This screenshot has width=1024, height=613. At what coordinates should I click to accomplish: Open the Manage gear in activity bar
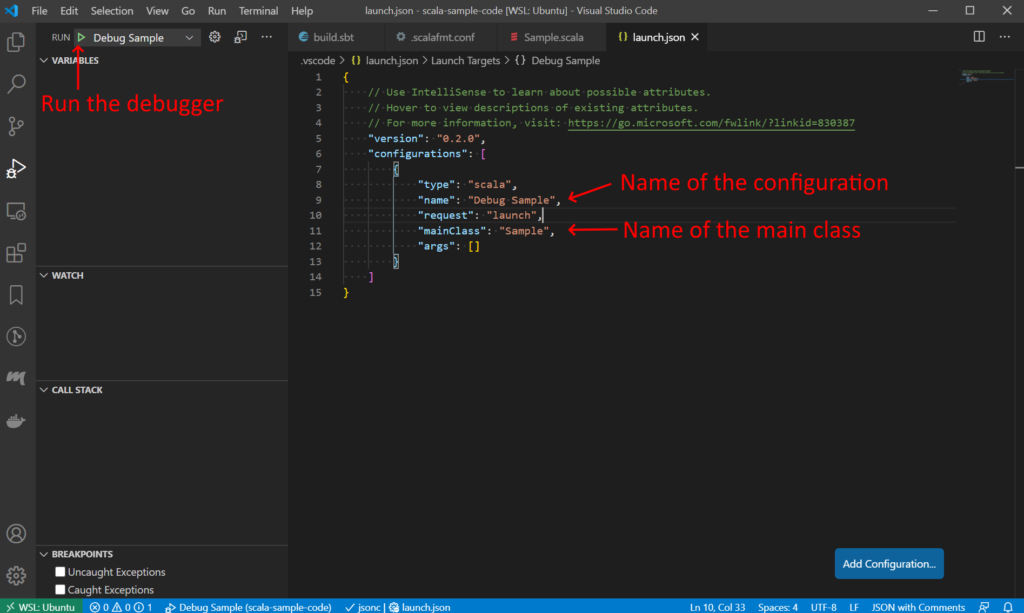click(16, 575)
